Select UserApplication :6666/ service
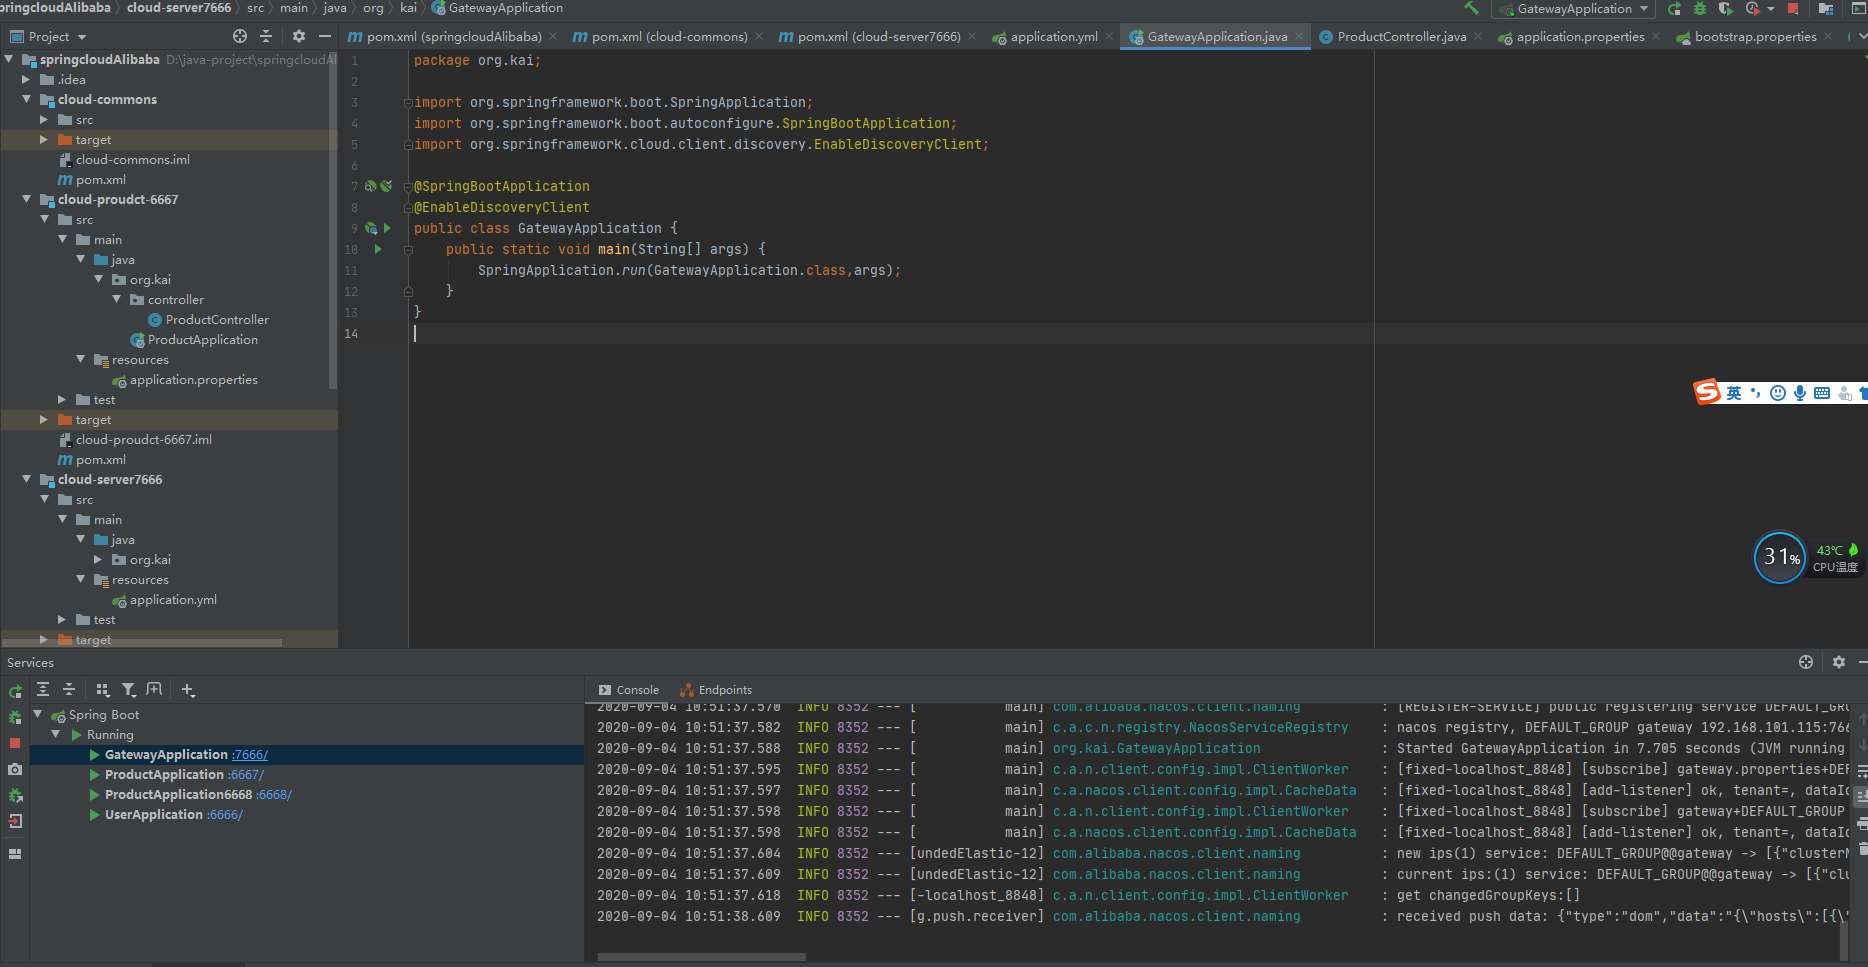 (173, 815)
